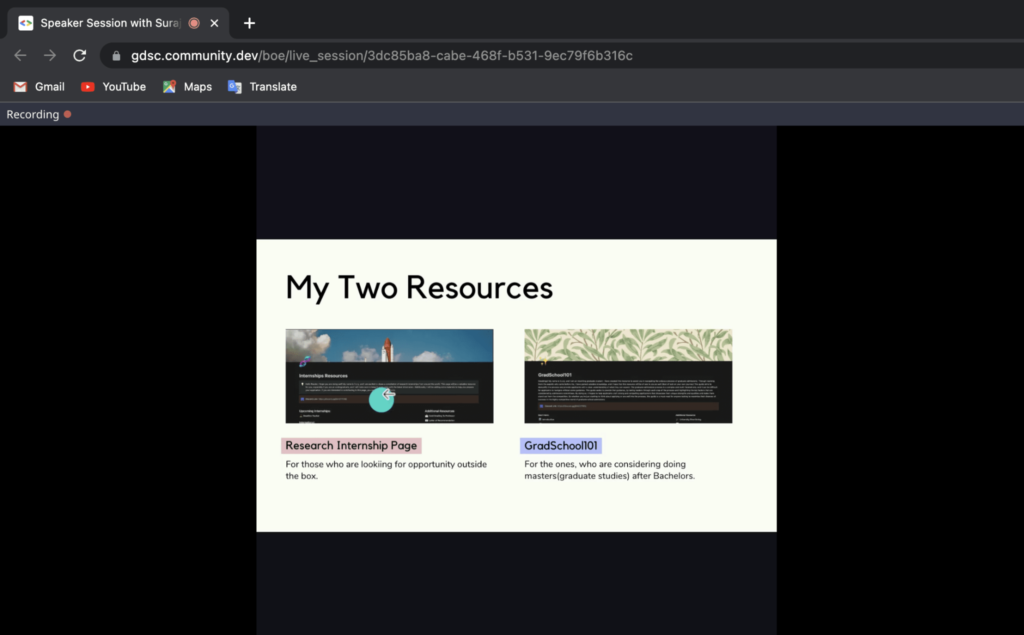Reload the current page

click(80, 56)
